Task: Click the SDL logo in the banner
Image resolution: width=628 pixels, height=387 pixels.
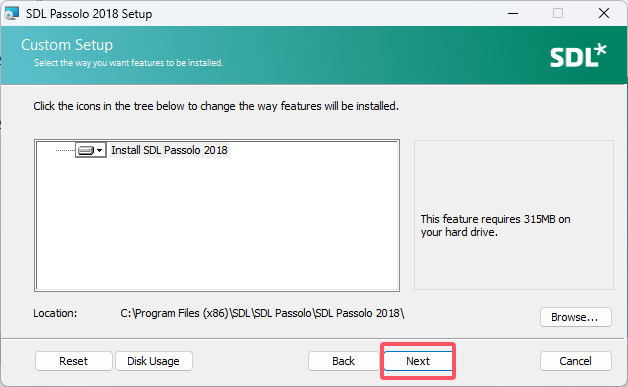Action: 578,56
